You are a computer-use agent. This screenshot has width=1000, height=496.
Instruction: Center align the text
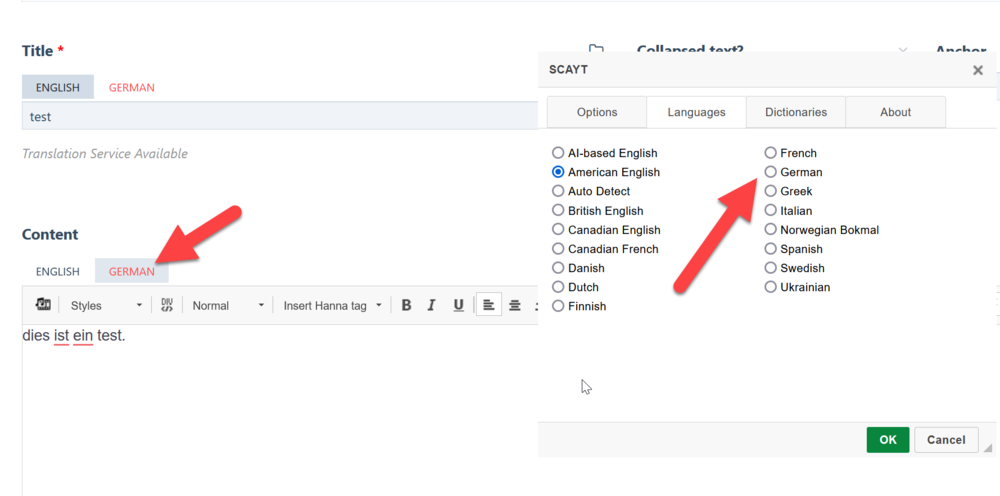515,306
